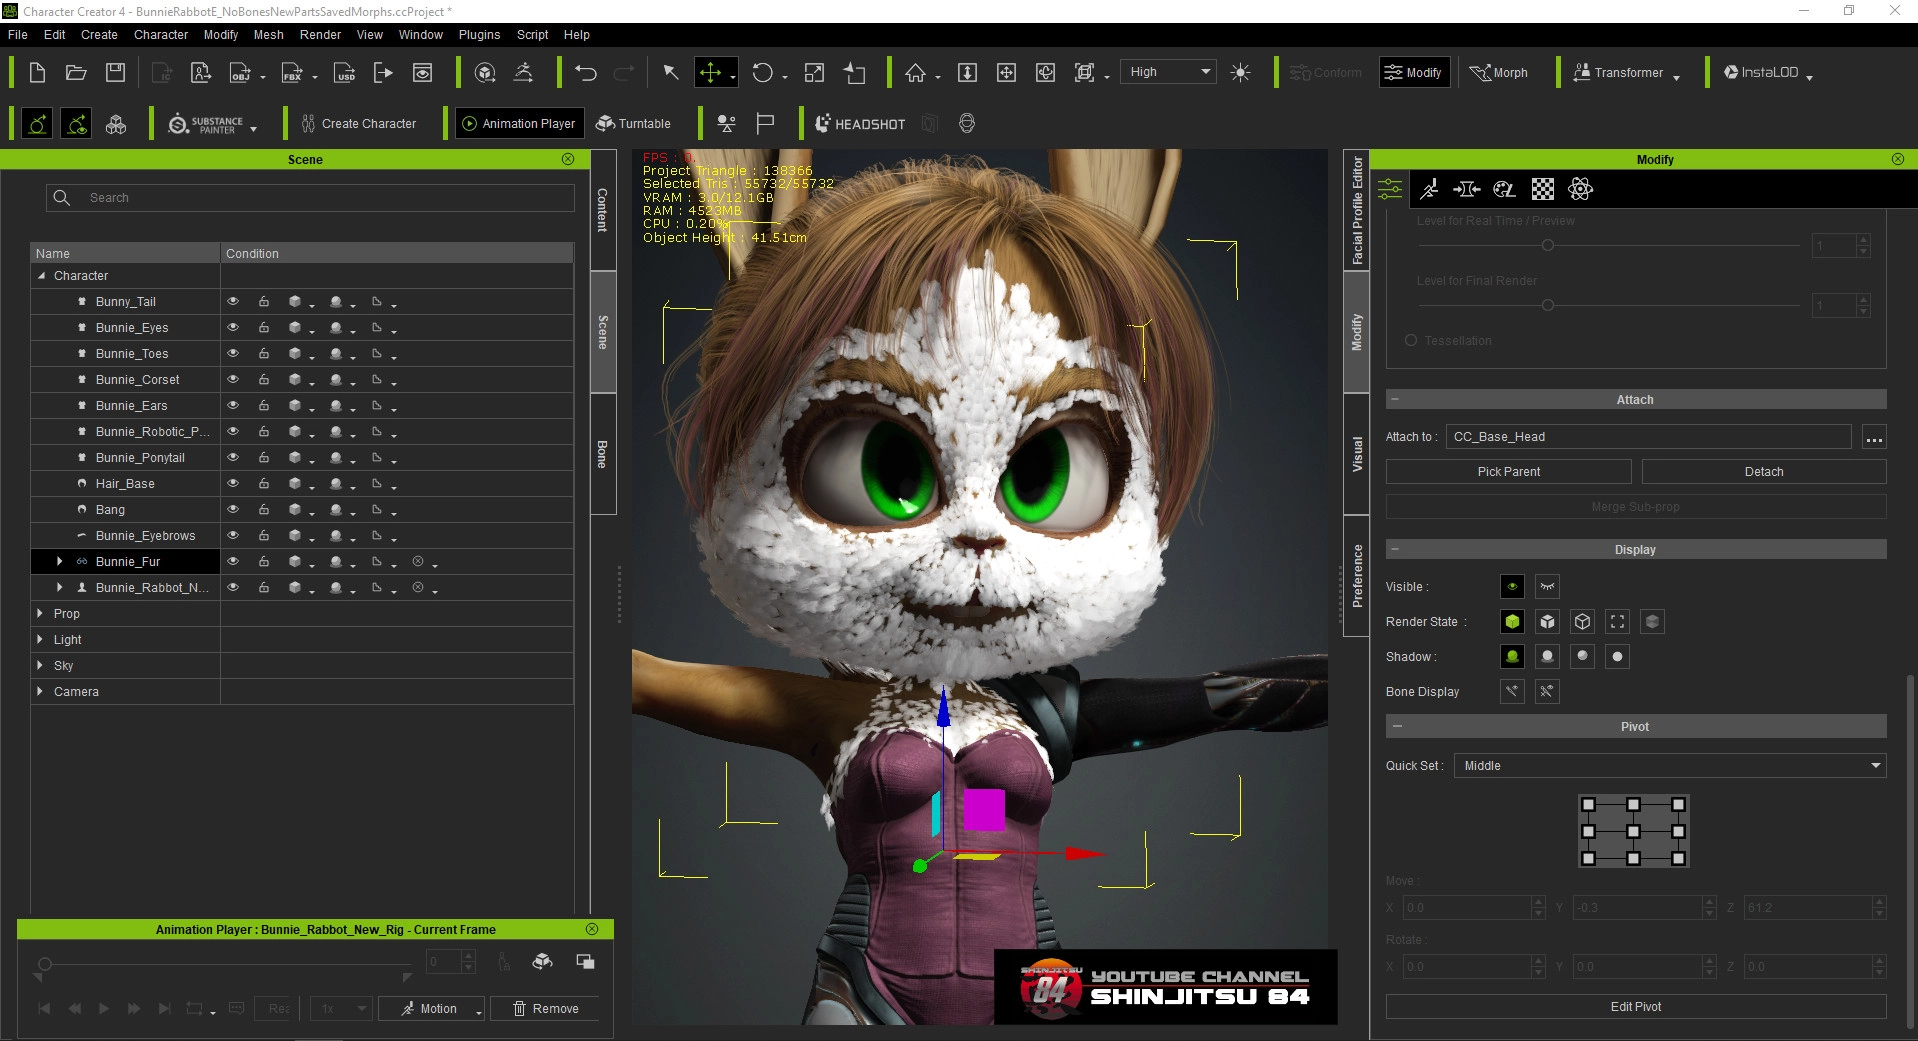Click the Headshot plugin icon
This screenshot has width=1918, height=1041.
[x=860, y=124]
